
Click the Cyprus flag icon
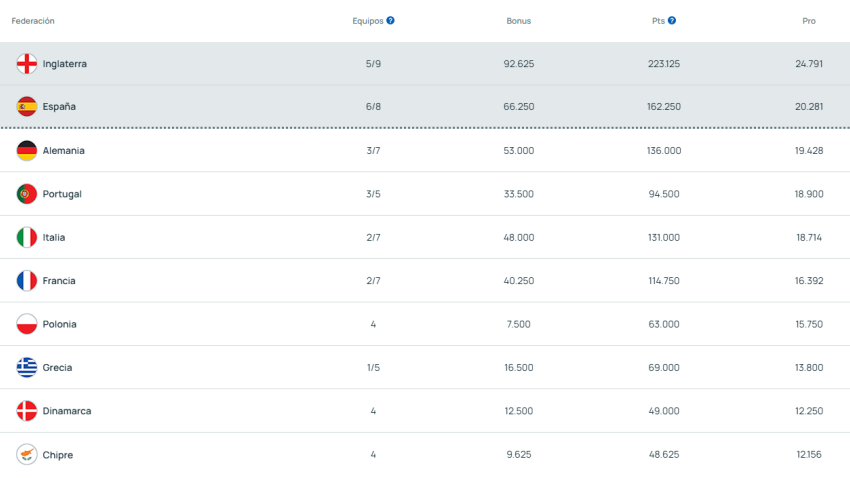27,455
